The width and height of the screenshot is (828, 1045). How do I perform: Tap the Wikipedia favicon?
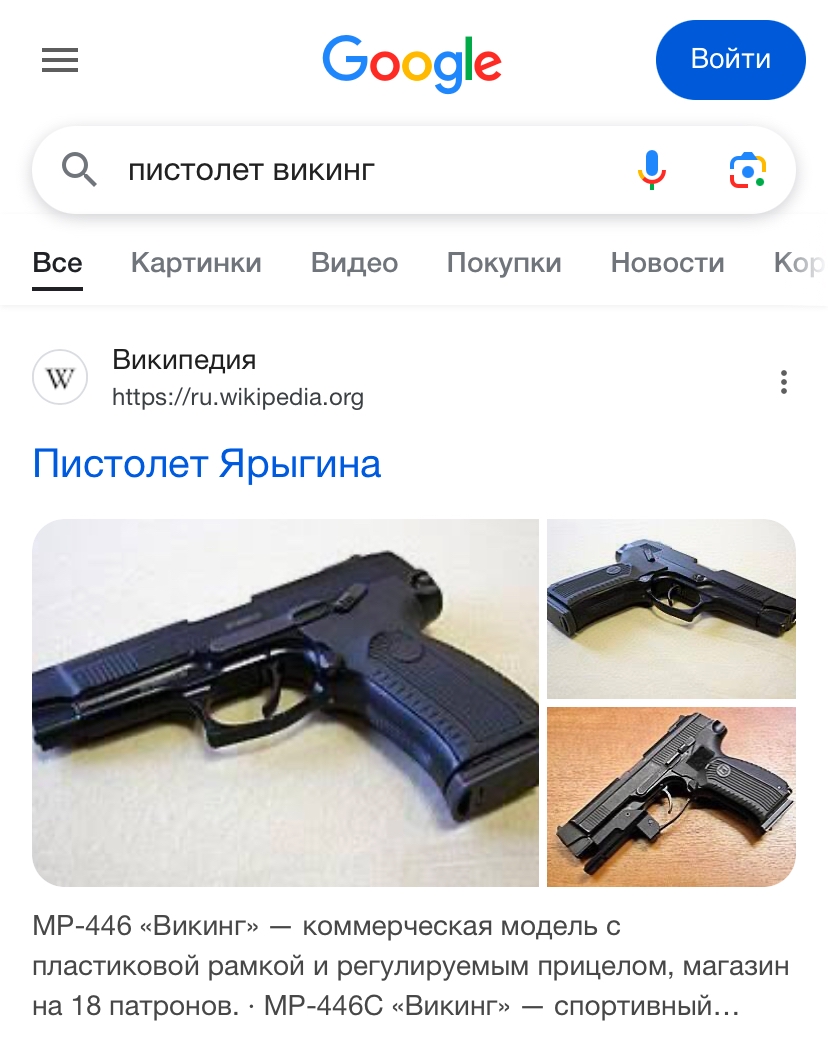(60, 378)
